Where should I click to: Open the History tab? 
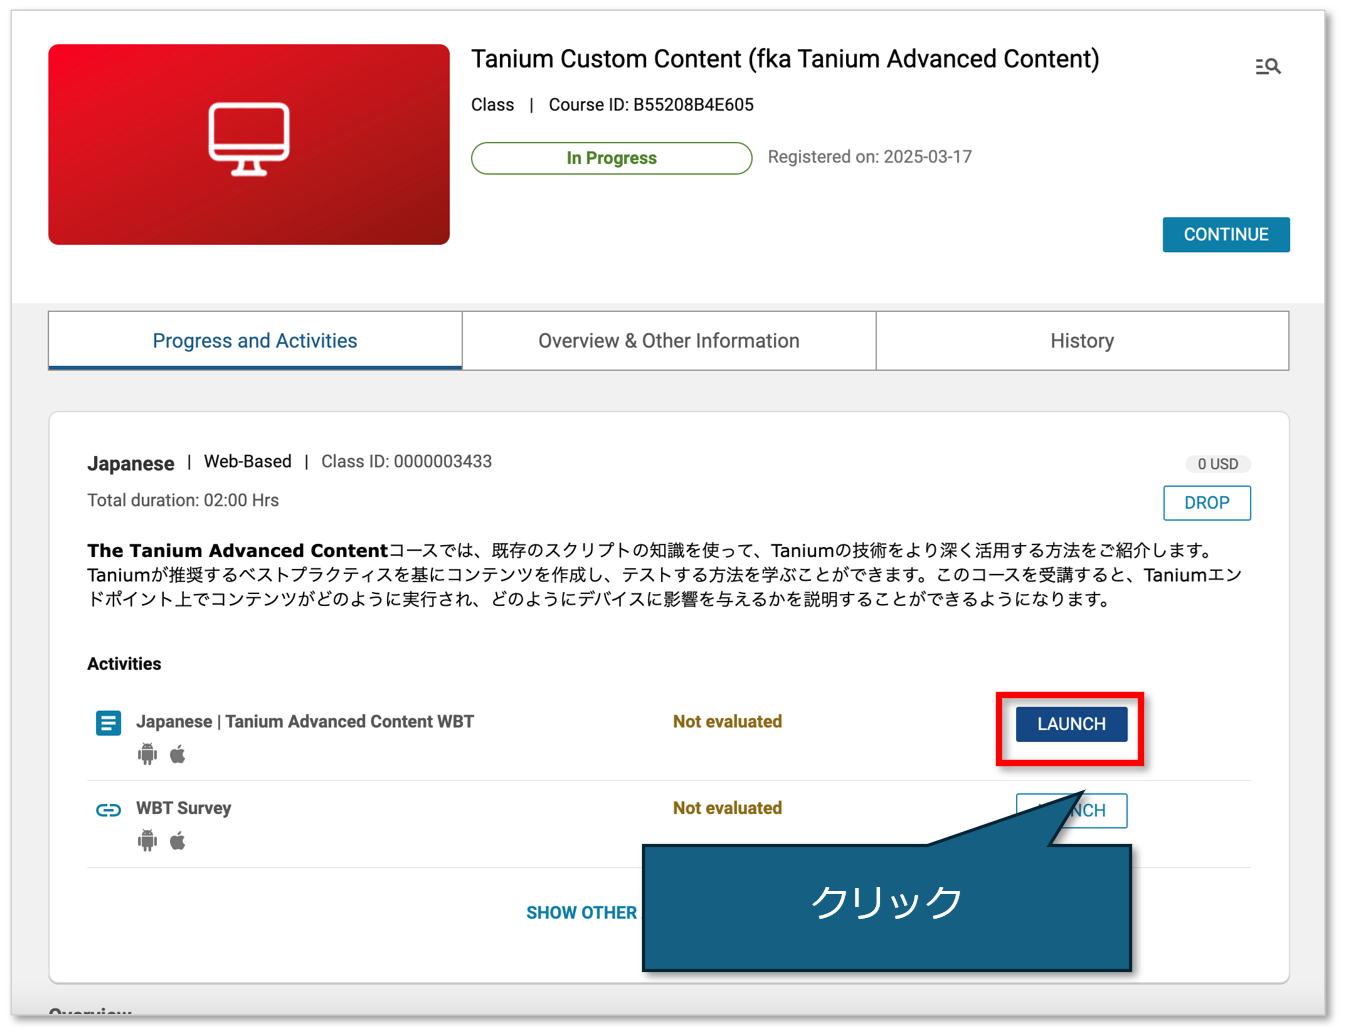point(1082,341)
